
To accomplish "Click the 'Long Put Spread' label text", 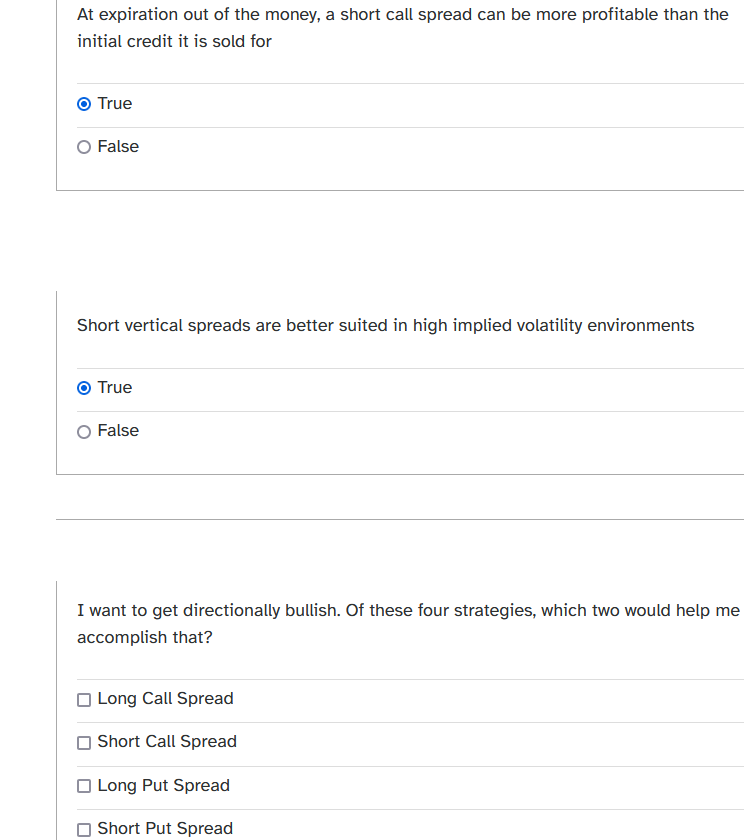I will pos(163,786).
